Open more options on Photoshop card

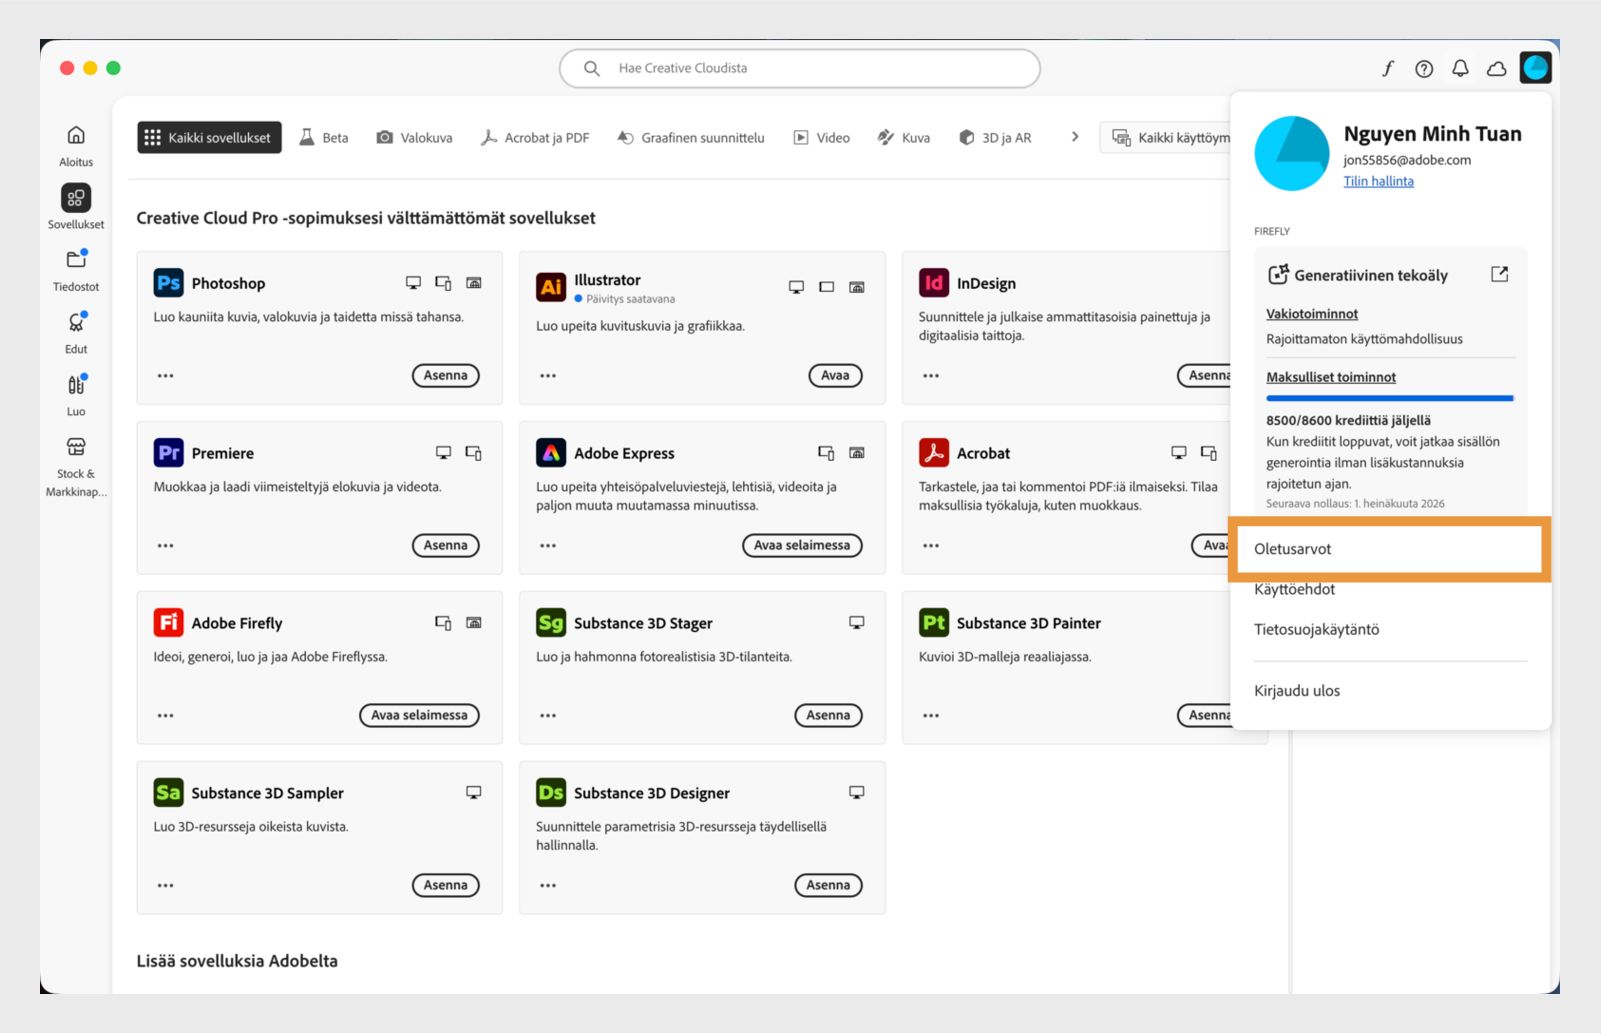(x=166, y=376)
